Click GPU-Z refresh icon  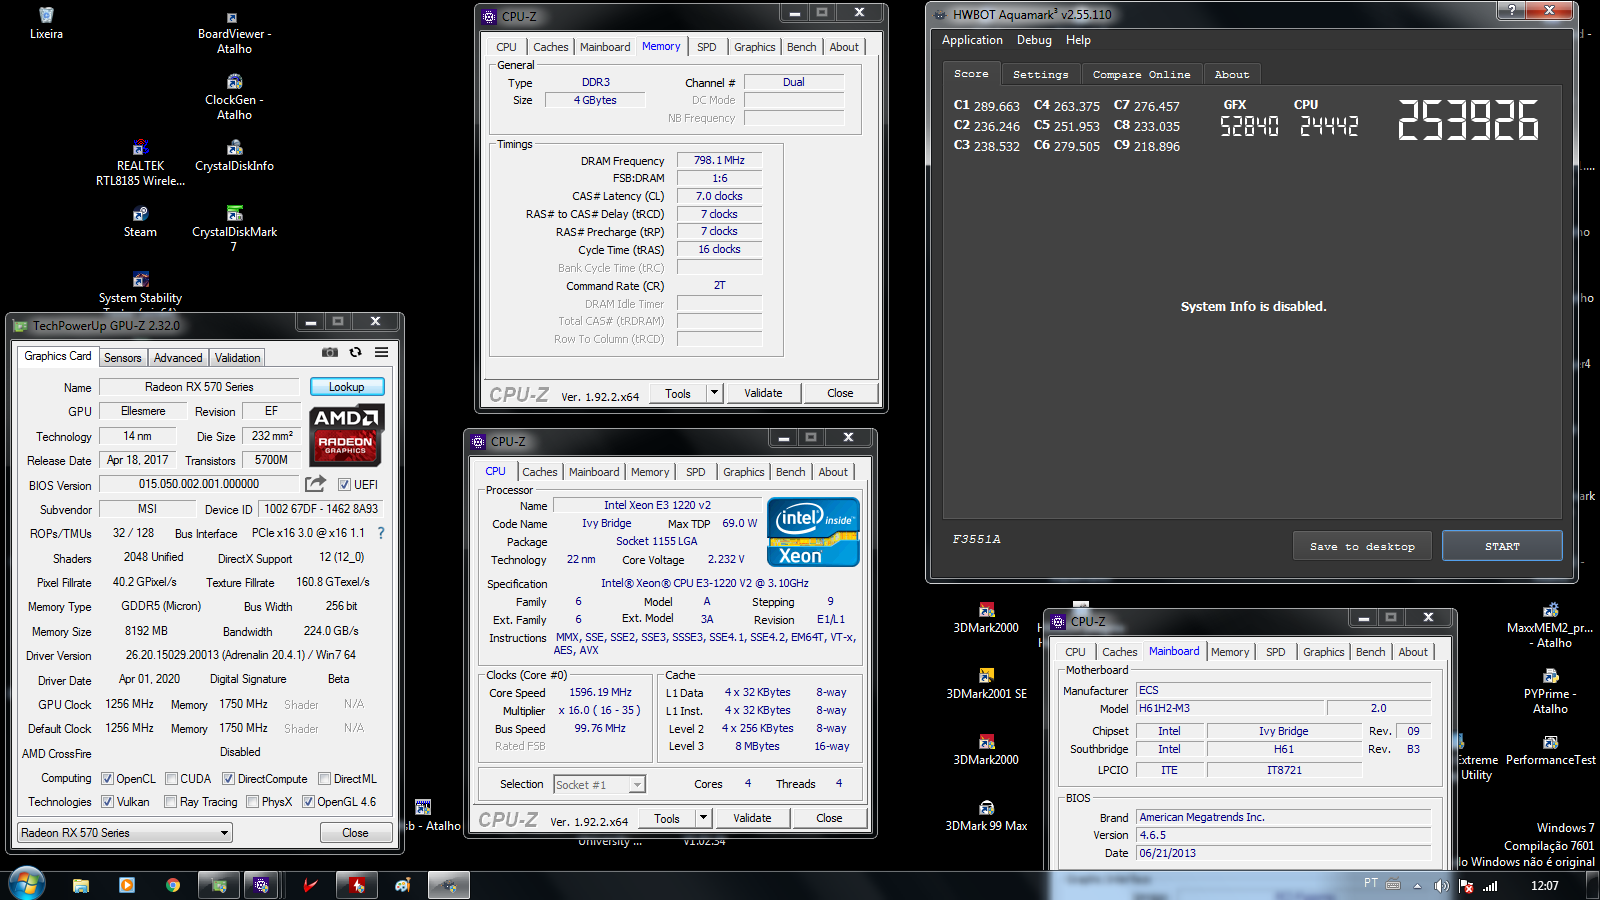[x=355, y=352]
